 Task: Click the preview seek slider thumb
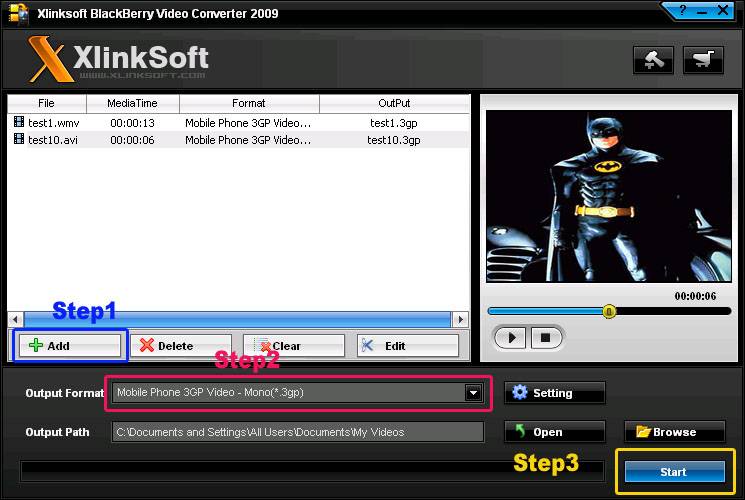[609, 311]
